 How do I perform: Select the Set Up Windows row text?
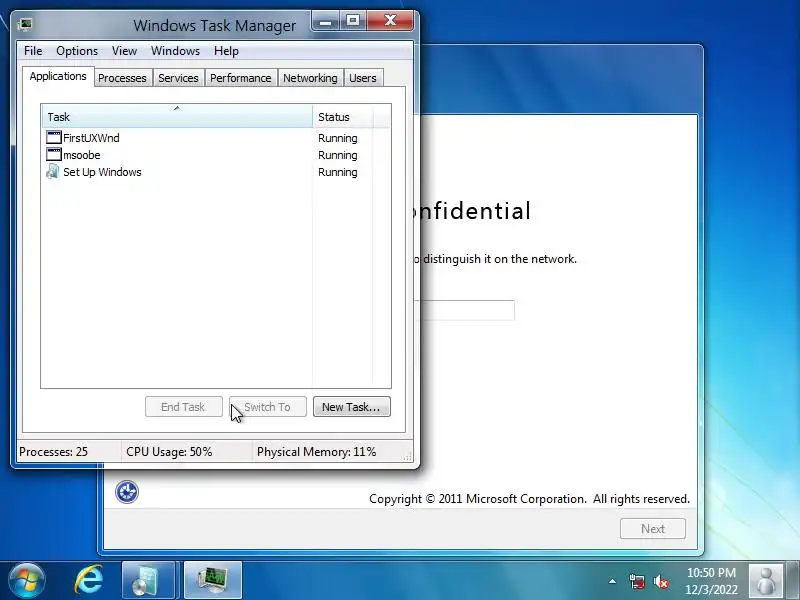tap(102, 172)
